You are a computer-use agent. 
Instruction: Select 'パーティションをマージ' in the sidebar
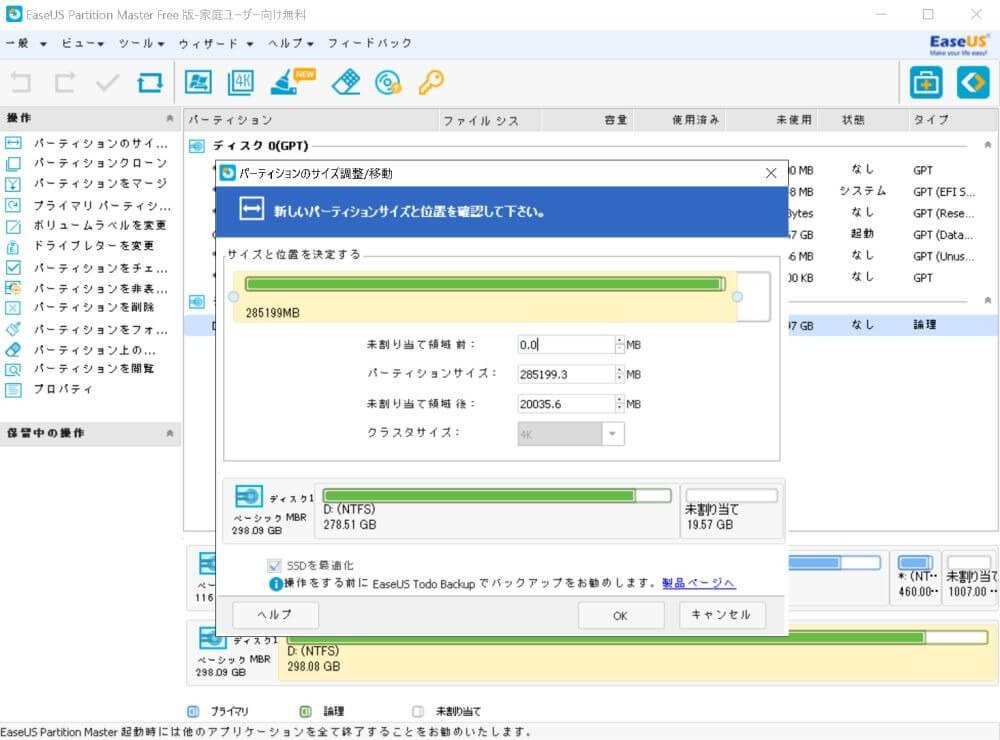(100, 184)
